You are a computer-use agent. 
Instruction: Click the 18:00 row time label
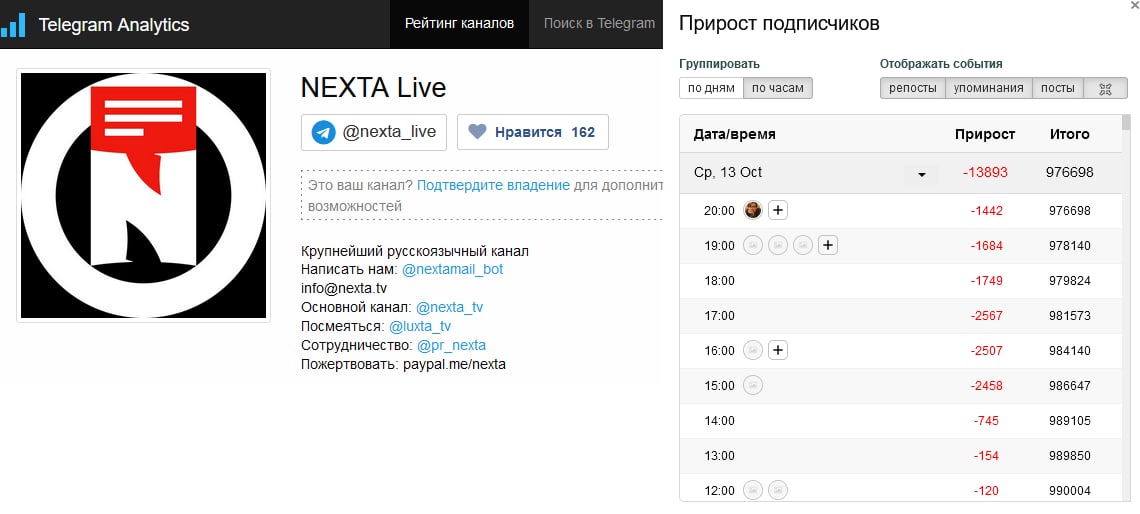click(x=719, y=281)
